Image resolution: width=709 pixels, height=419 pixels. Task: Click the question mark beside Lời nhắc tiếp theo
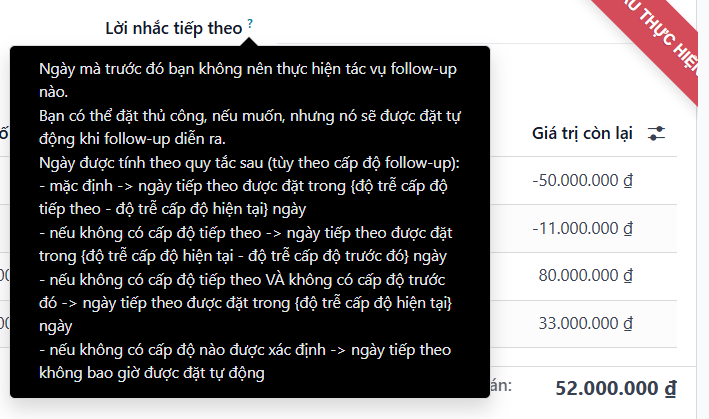coord(250,24)
